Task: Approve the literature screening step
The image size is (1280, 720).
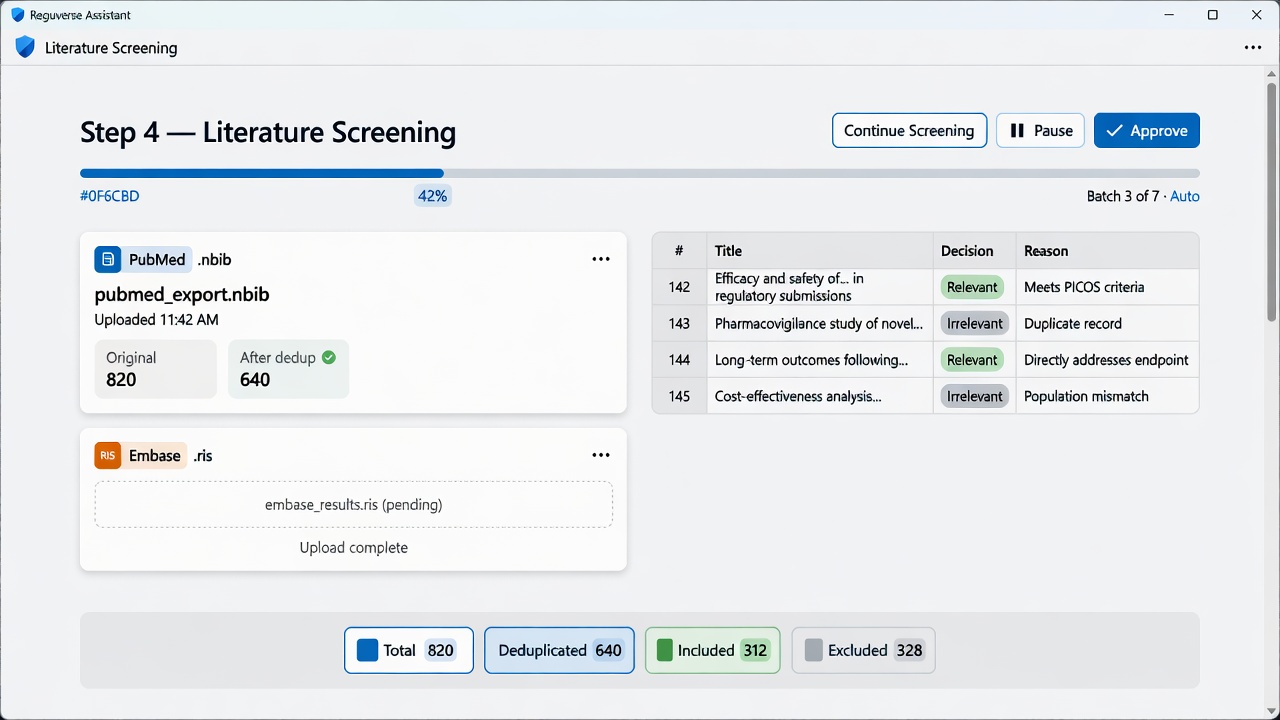Action: [1147, 130]
